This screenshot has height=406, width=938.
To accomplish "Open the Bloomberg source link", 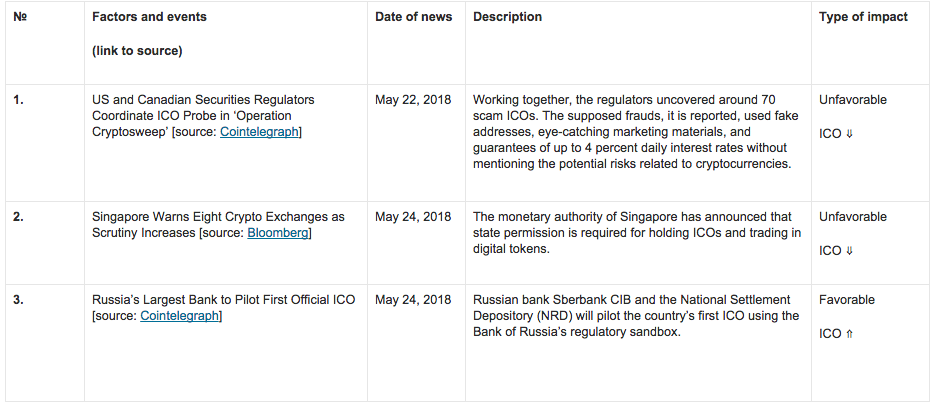I will coord(278,233).
